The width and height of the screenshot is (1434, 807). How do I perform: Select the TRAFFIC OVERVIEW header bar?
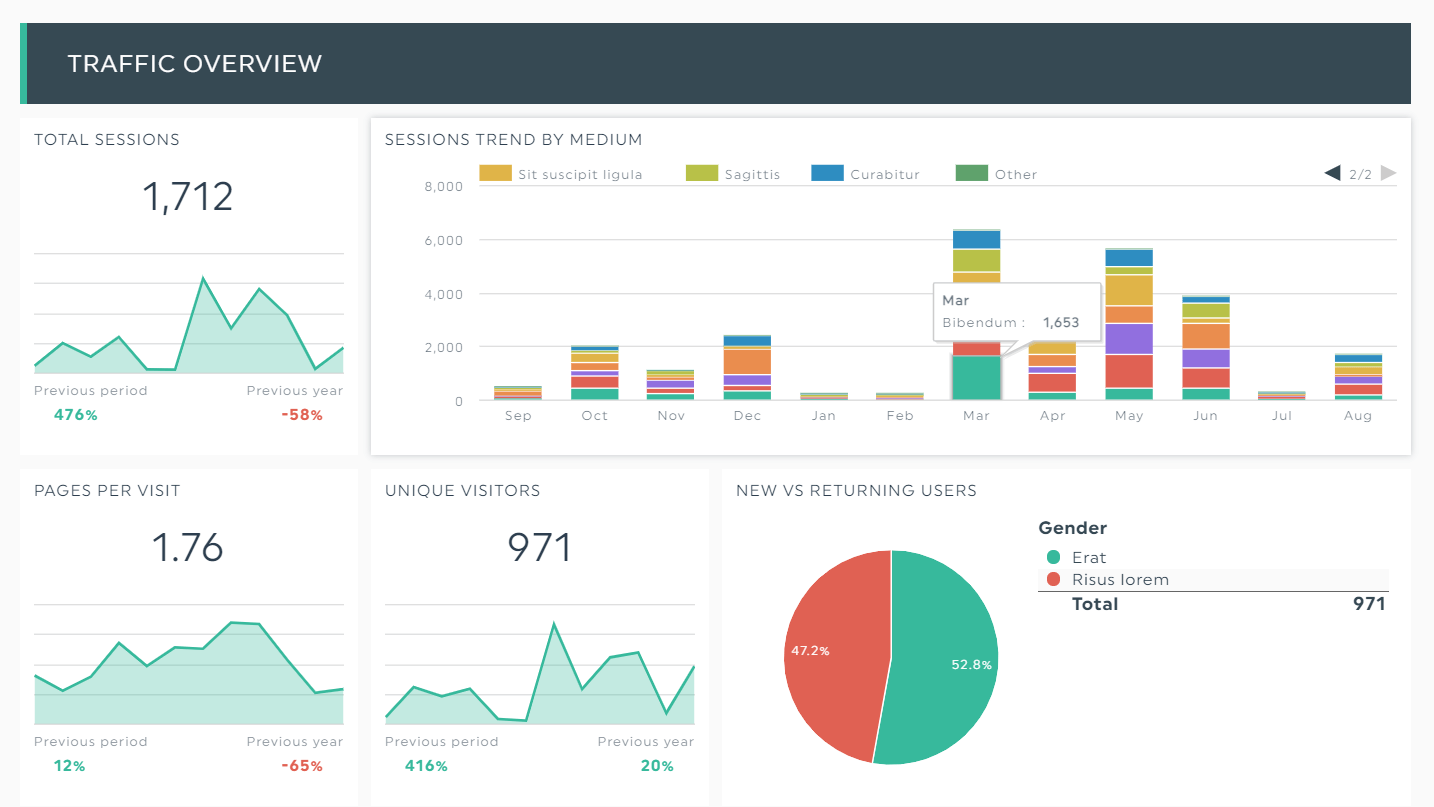[195, 63]
